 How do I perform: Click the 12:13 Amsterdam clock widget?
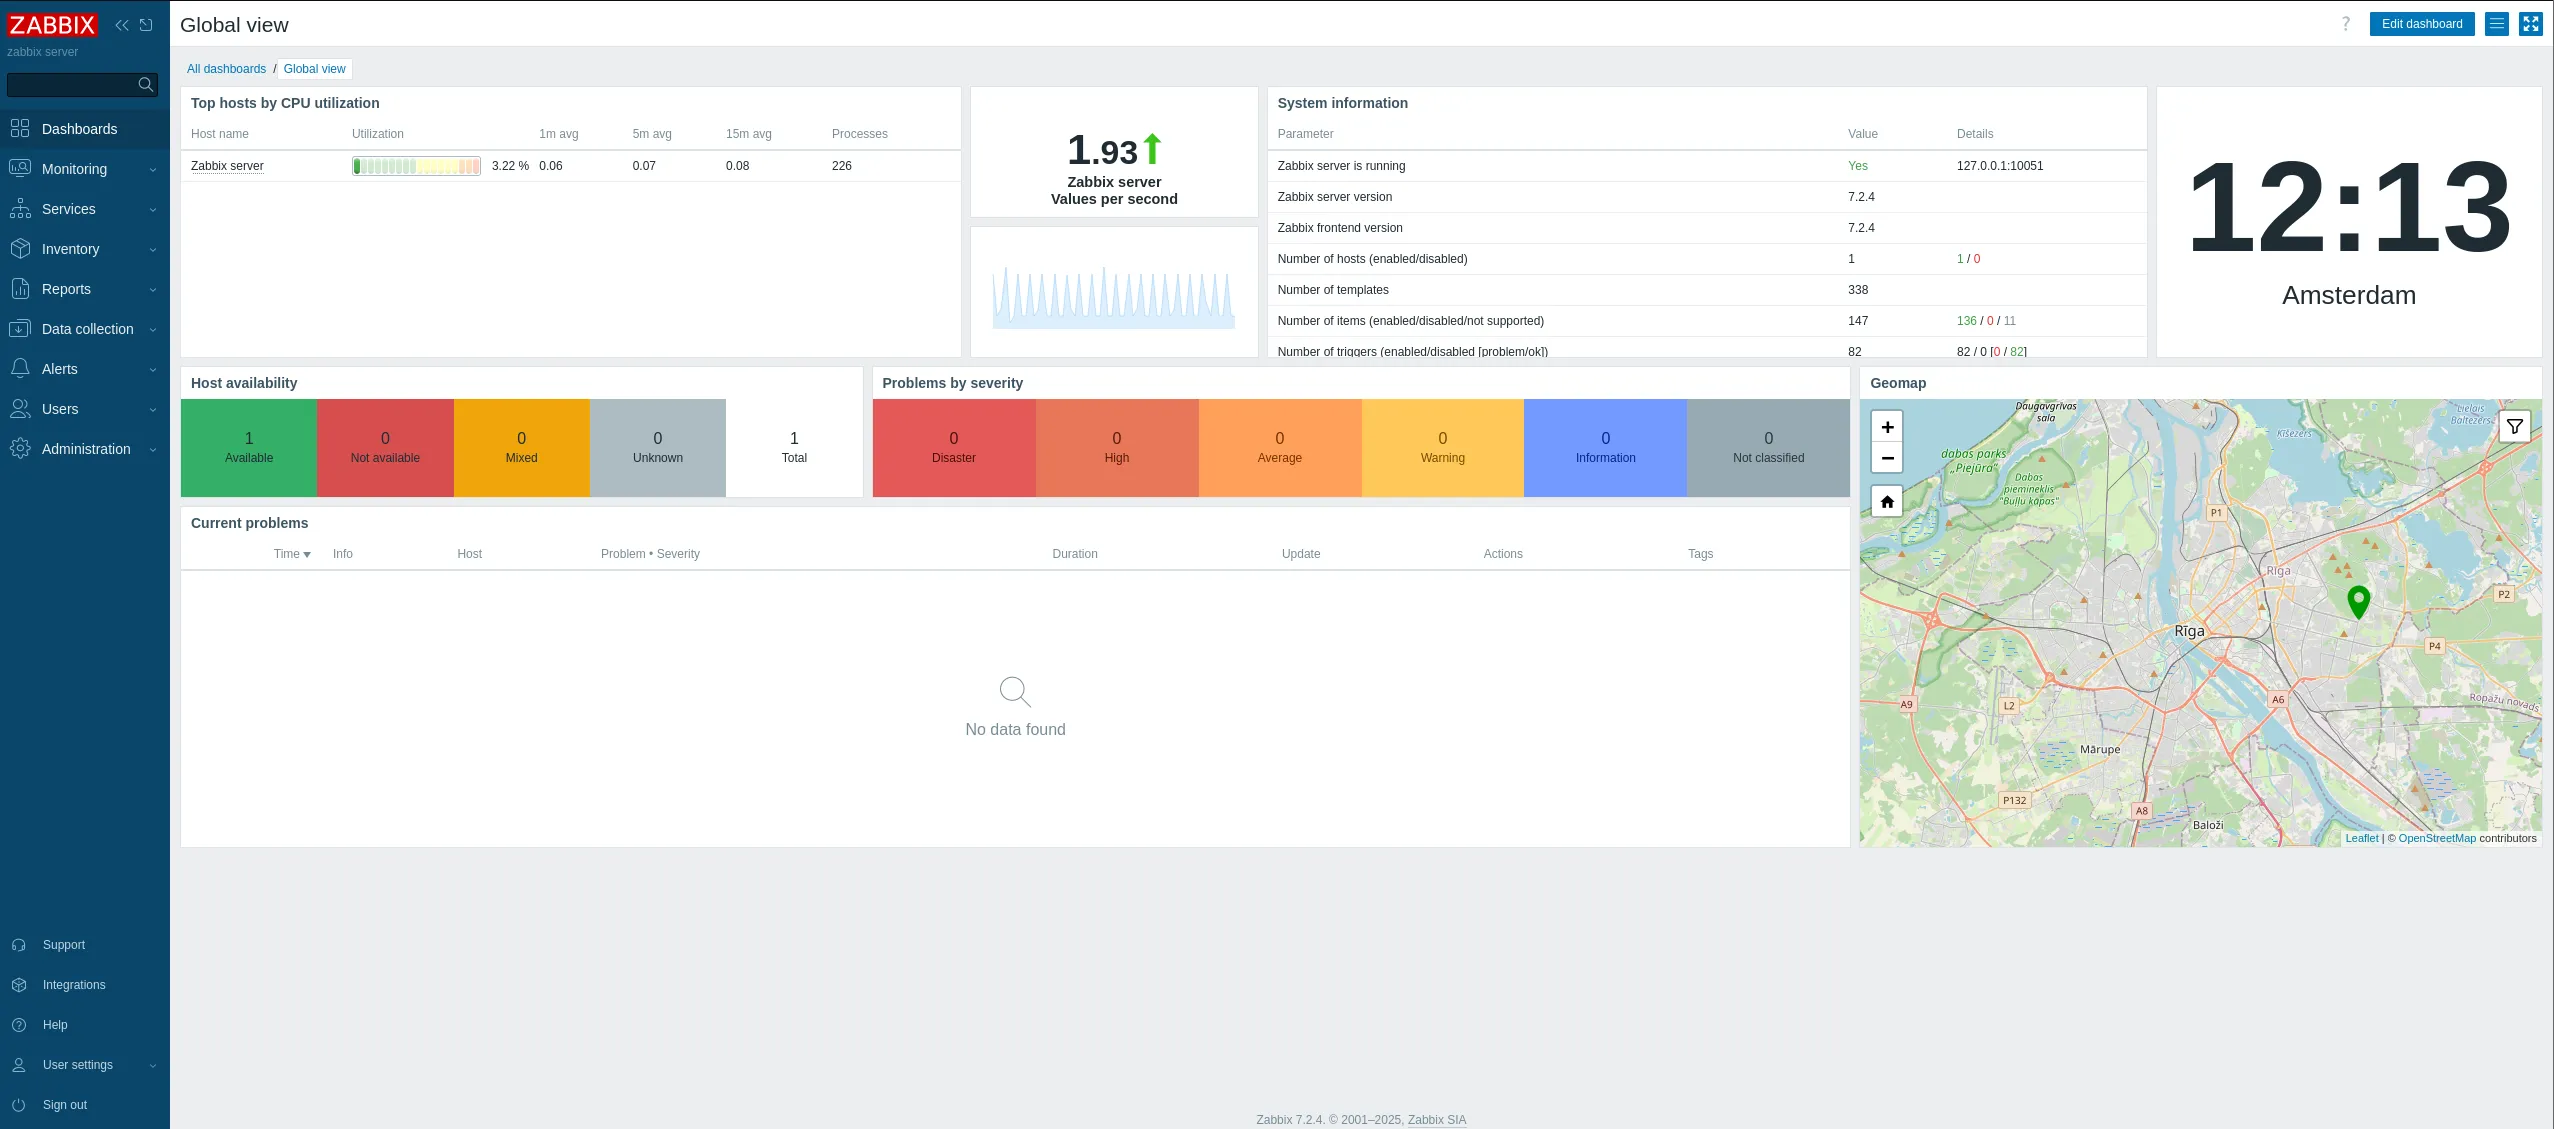tap(2349, 222)
